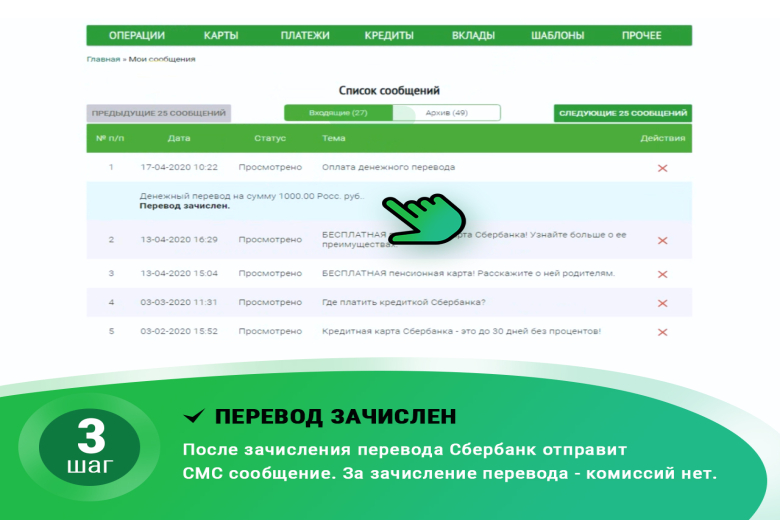The width and height of the screenshot is (780, 520).
Task: Delete message dated 03-03-2020 using red X
Action: tap(662, 303)
